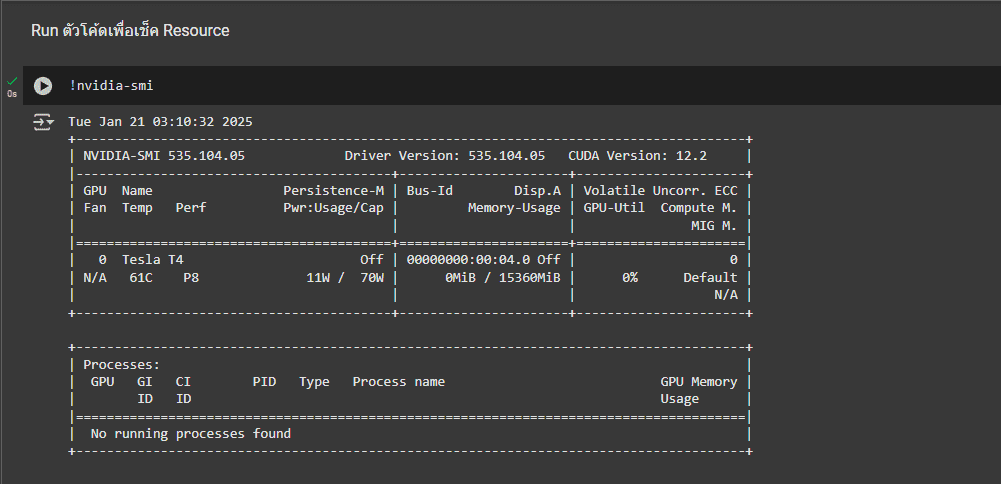
Task: Click the 11W / 70W power usage value
Action: [345, 277]
